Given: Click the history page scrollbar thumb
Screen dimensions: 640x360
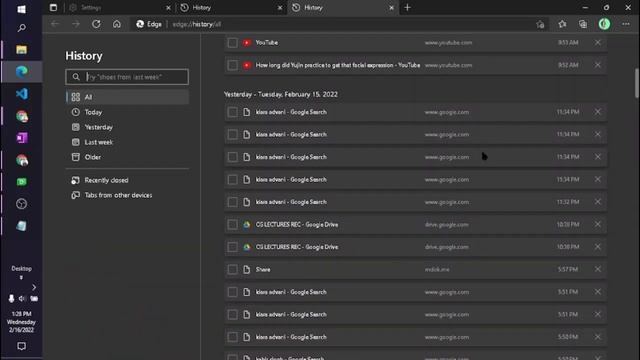Looking at the screenshot, I should [x=636, y=83].
